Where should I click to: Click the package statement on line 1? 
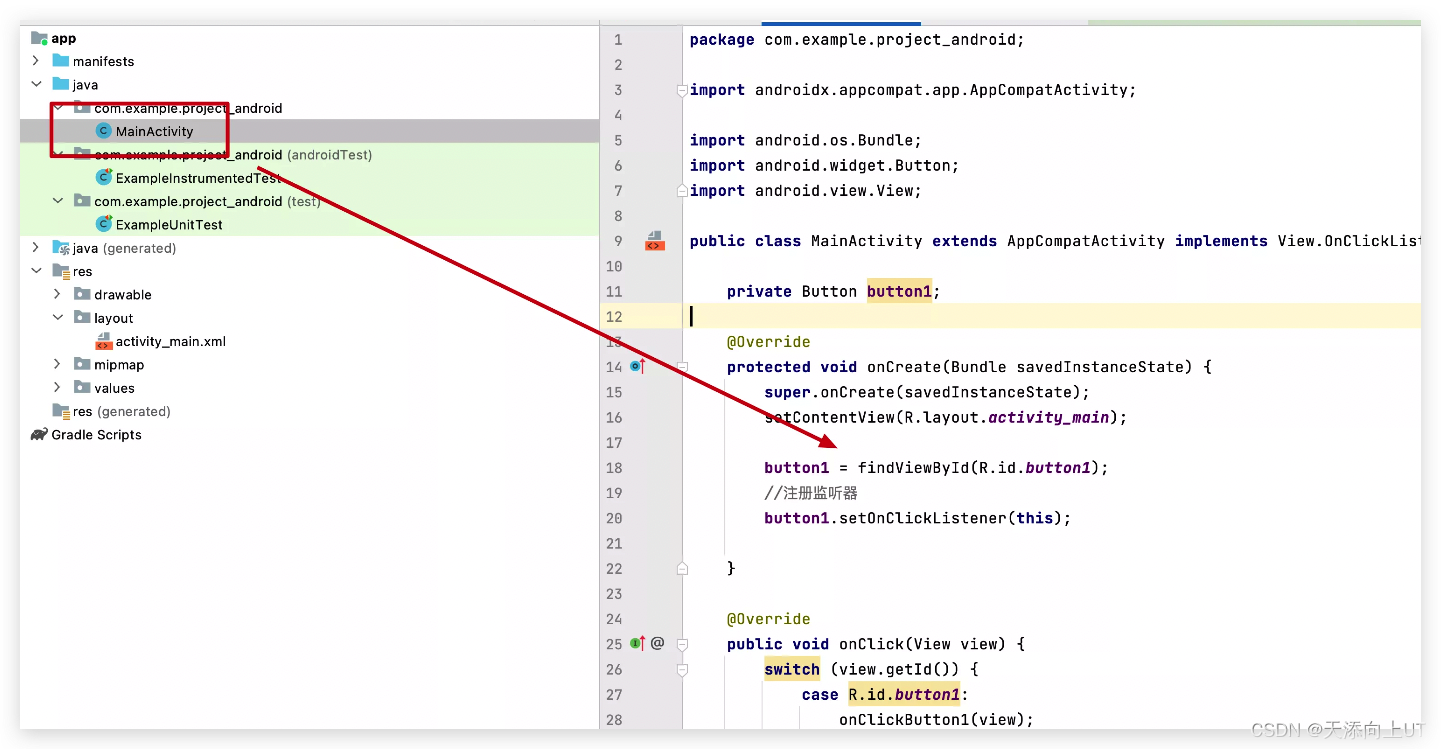[857, 40]
